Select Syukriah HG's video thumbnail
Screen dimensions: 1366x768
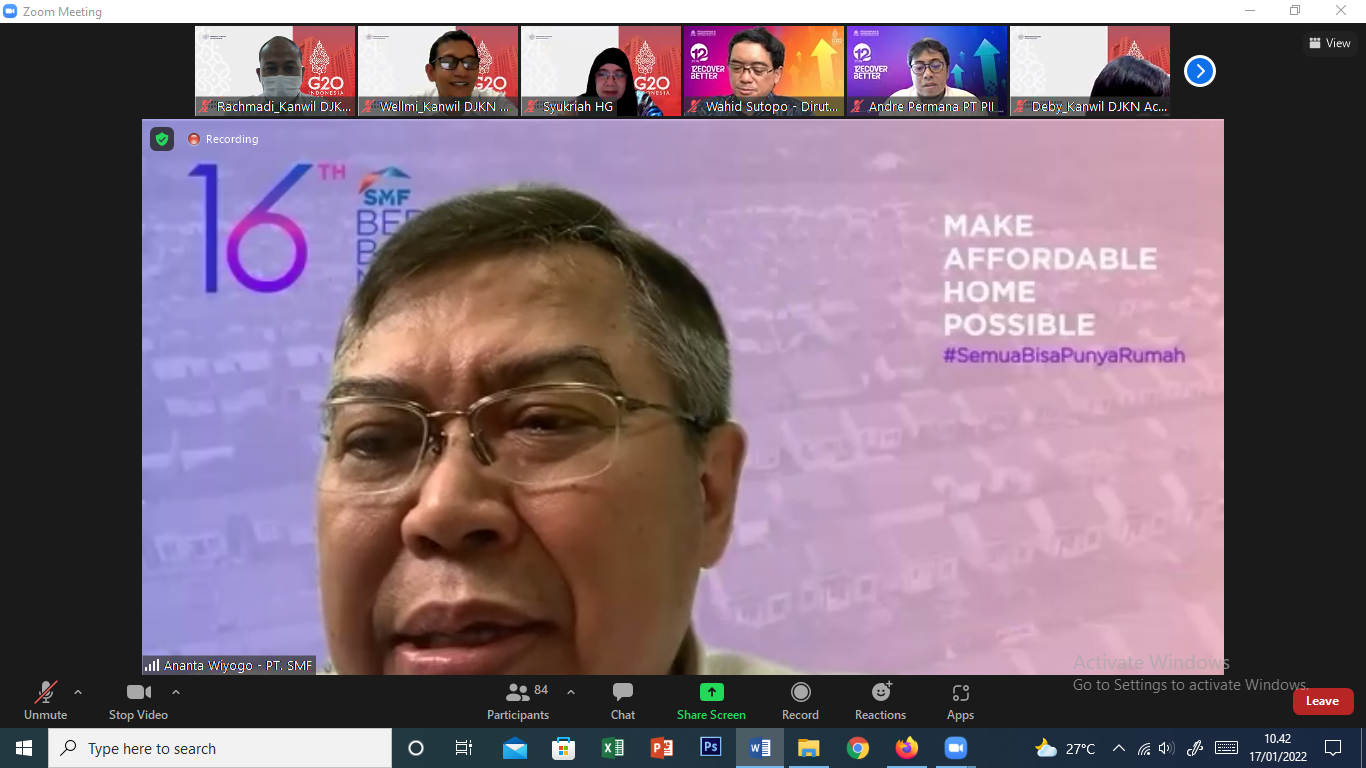point(600,70)
